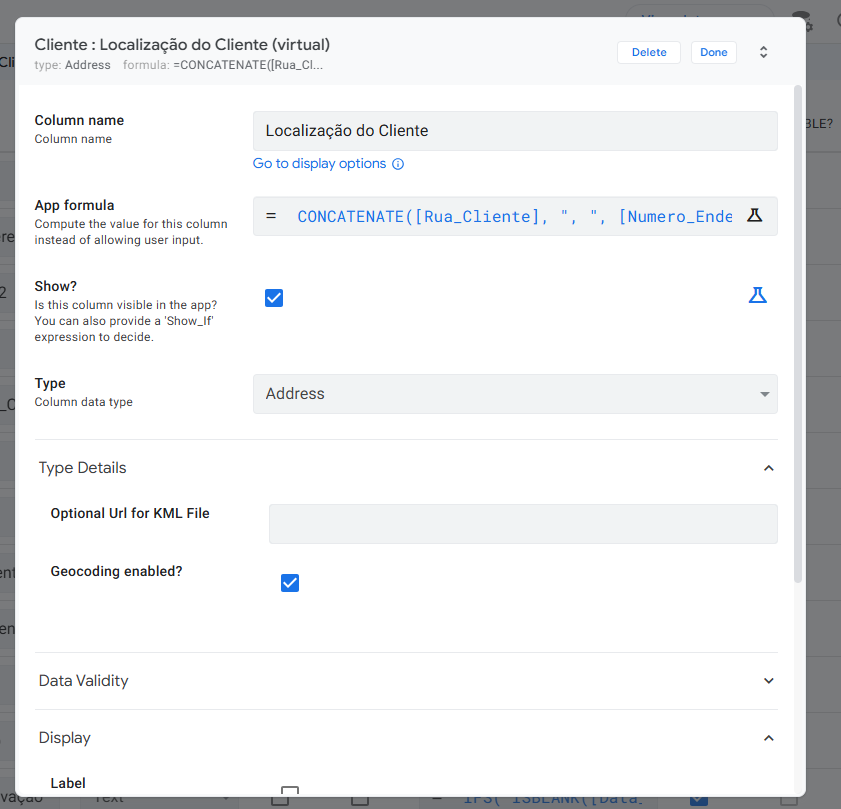Click the Column name text field
841x809 pixels.
[x=514, y=131]
